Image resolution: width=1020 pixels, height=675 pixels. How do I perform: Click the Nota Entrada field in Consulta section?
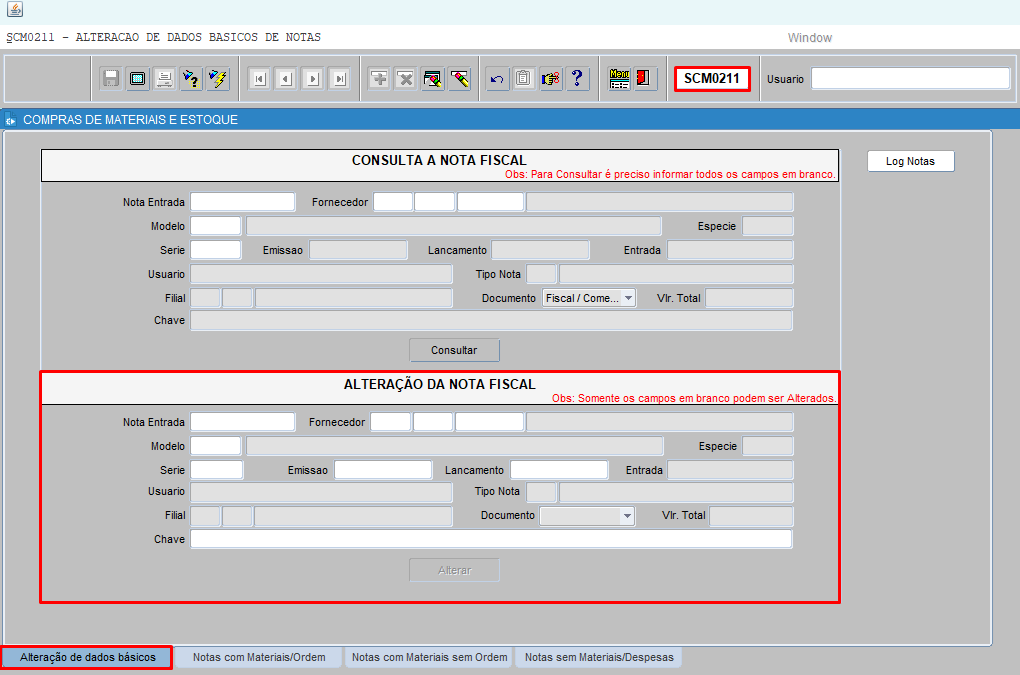coord(243,202)
